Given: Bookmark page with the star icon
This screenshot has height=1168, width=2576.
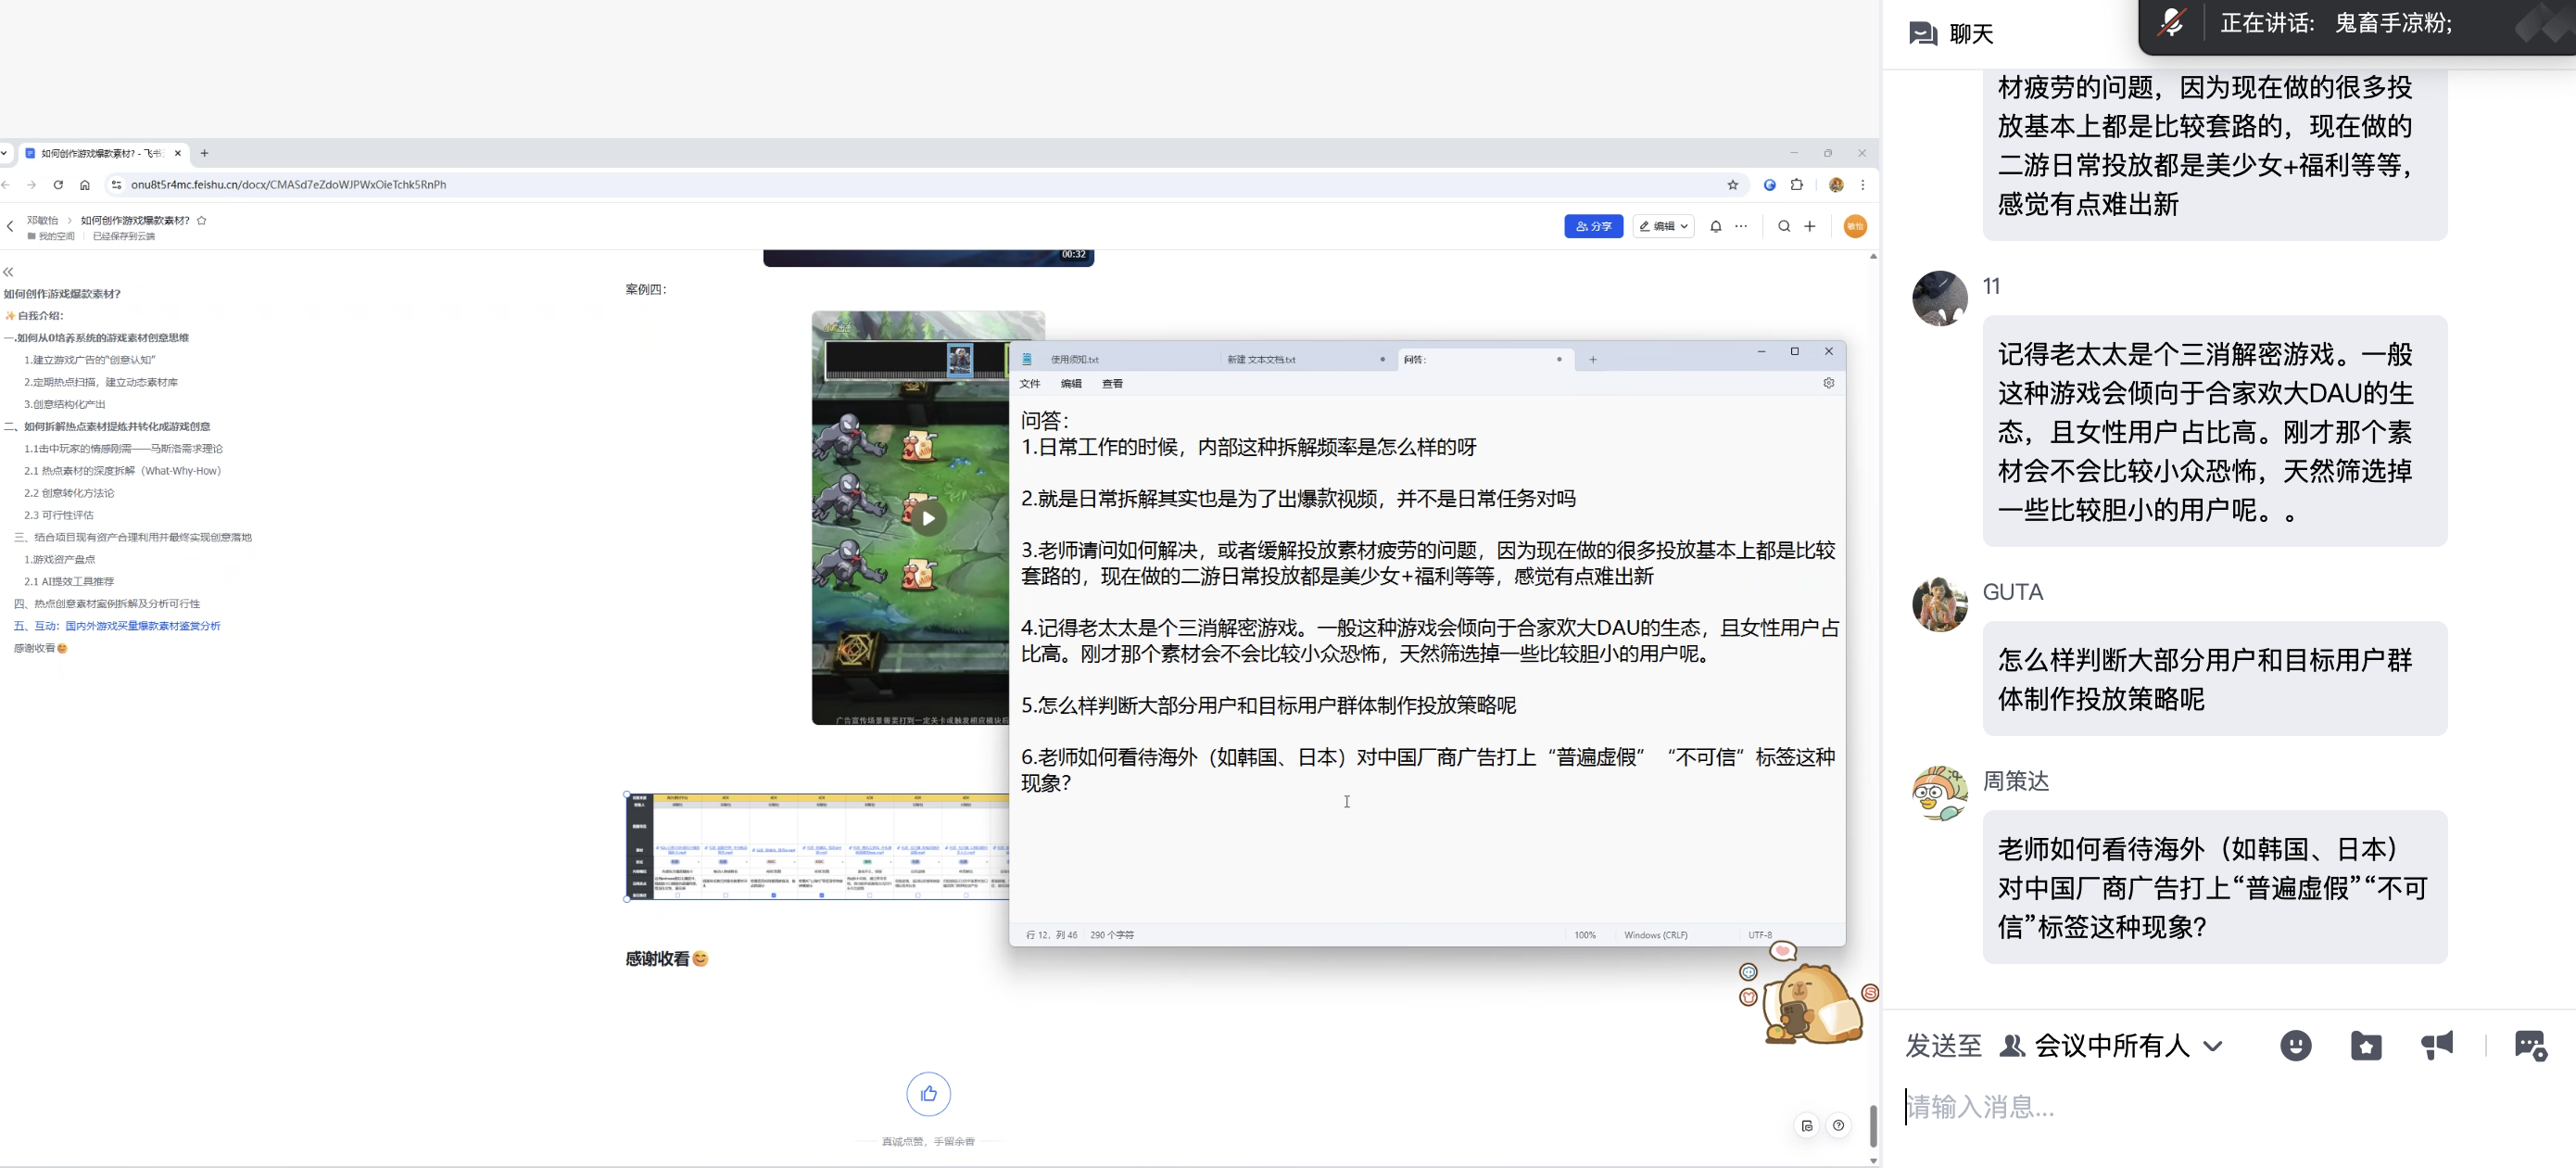Looking at the screenshot, I should click(x=1732, y=185).
